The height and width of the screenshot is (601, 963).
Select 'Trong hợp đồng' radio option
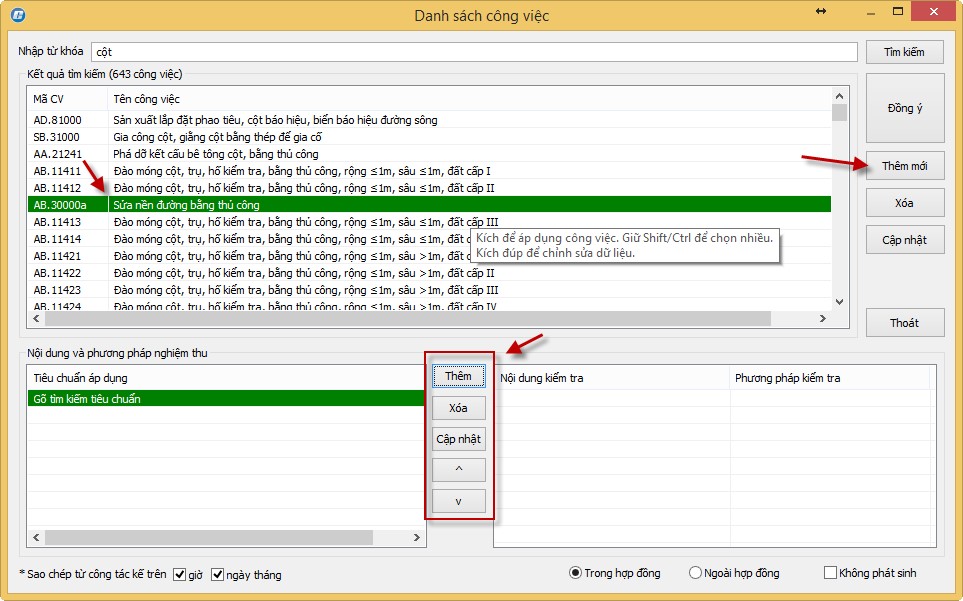coord(575,573)
